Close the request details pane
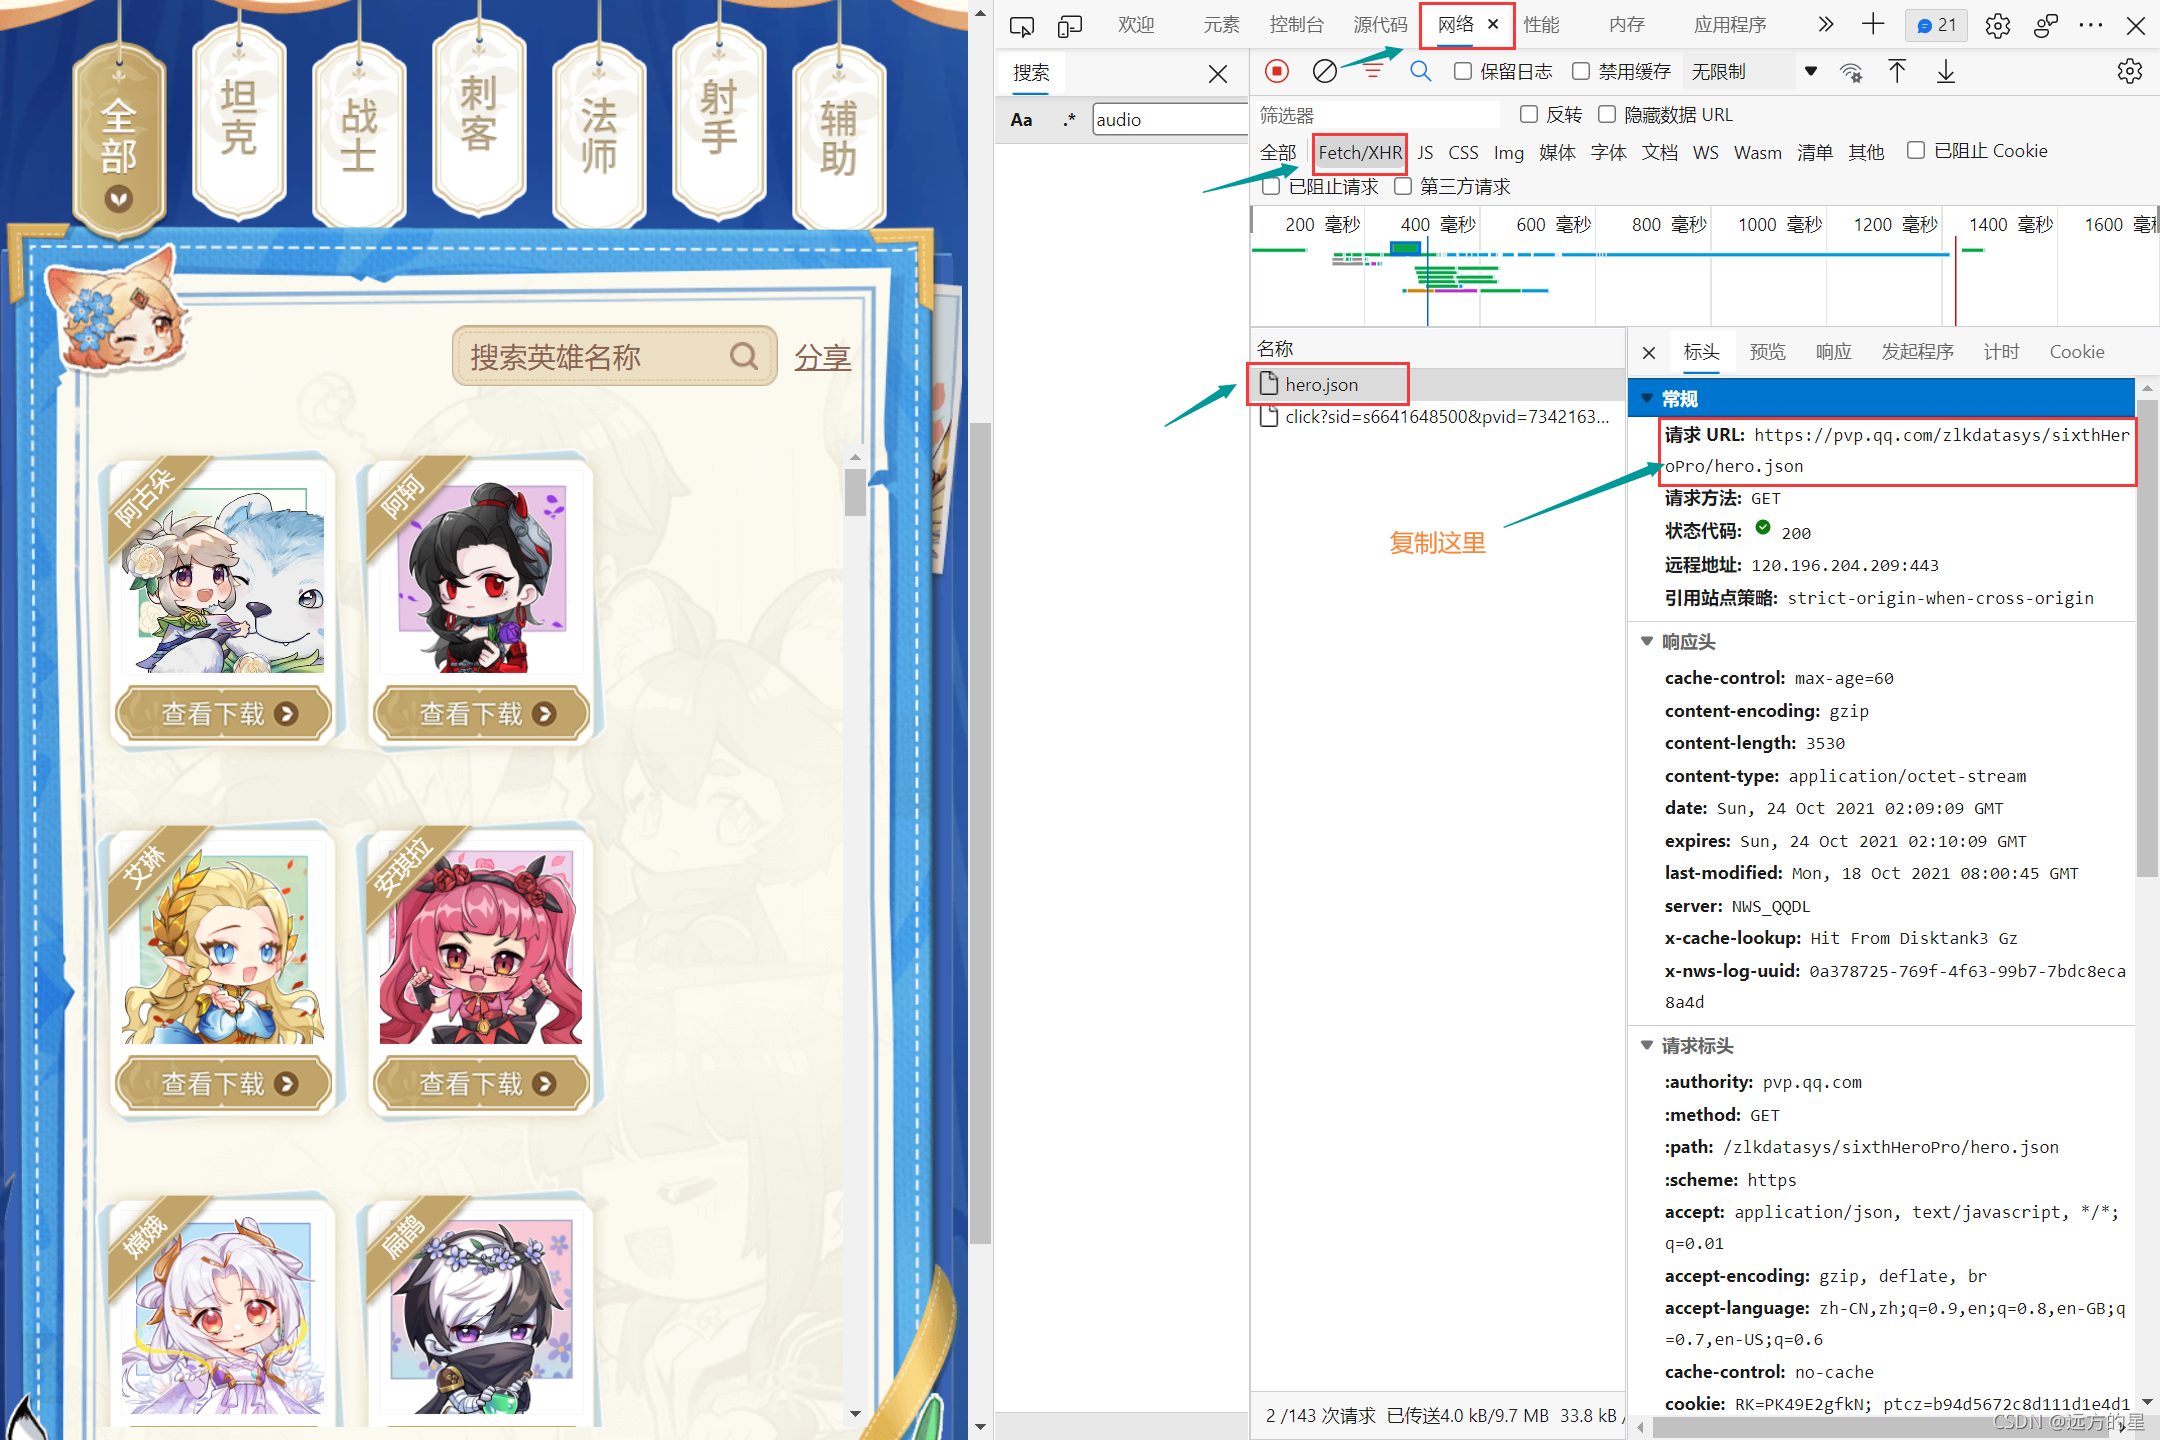The image size is (2160, 1440). coord(1649,352)
